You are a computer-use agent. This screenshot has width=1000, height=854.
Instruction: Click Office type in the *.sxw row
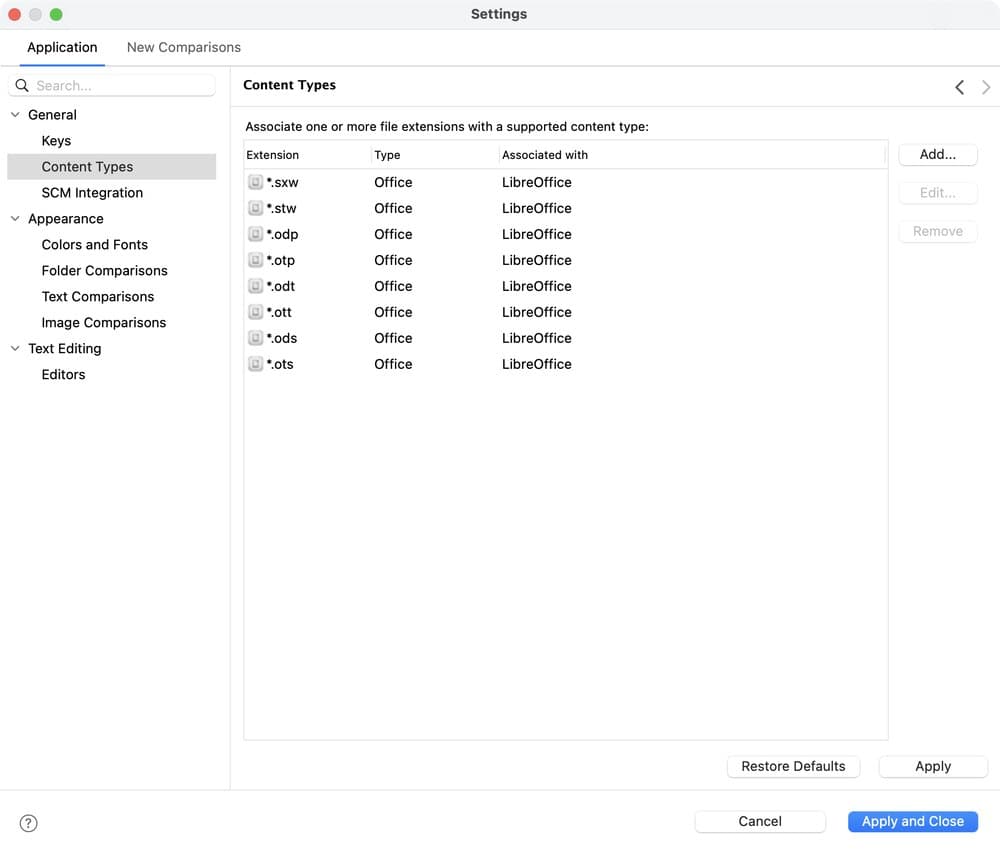393,182
